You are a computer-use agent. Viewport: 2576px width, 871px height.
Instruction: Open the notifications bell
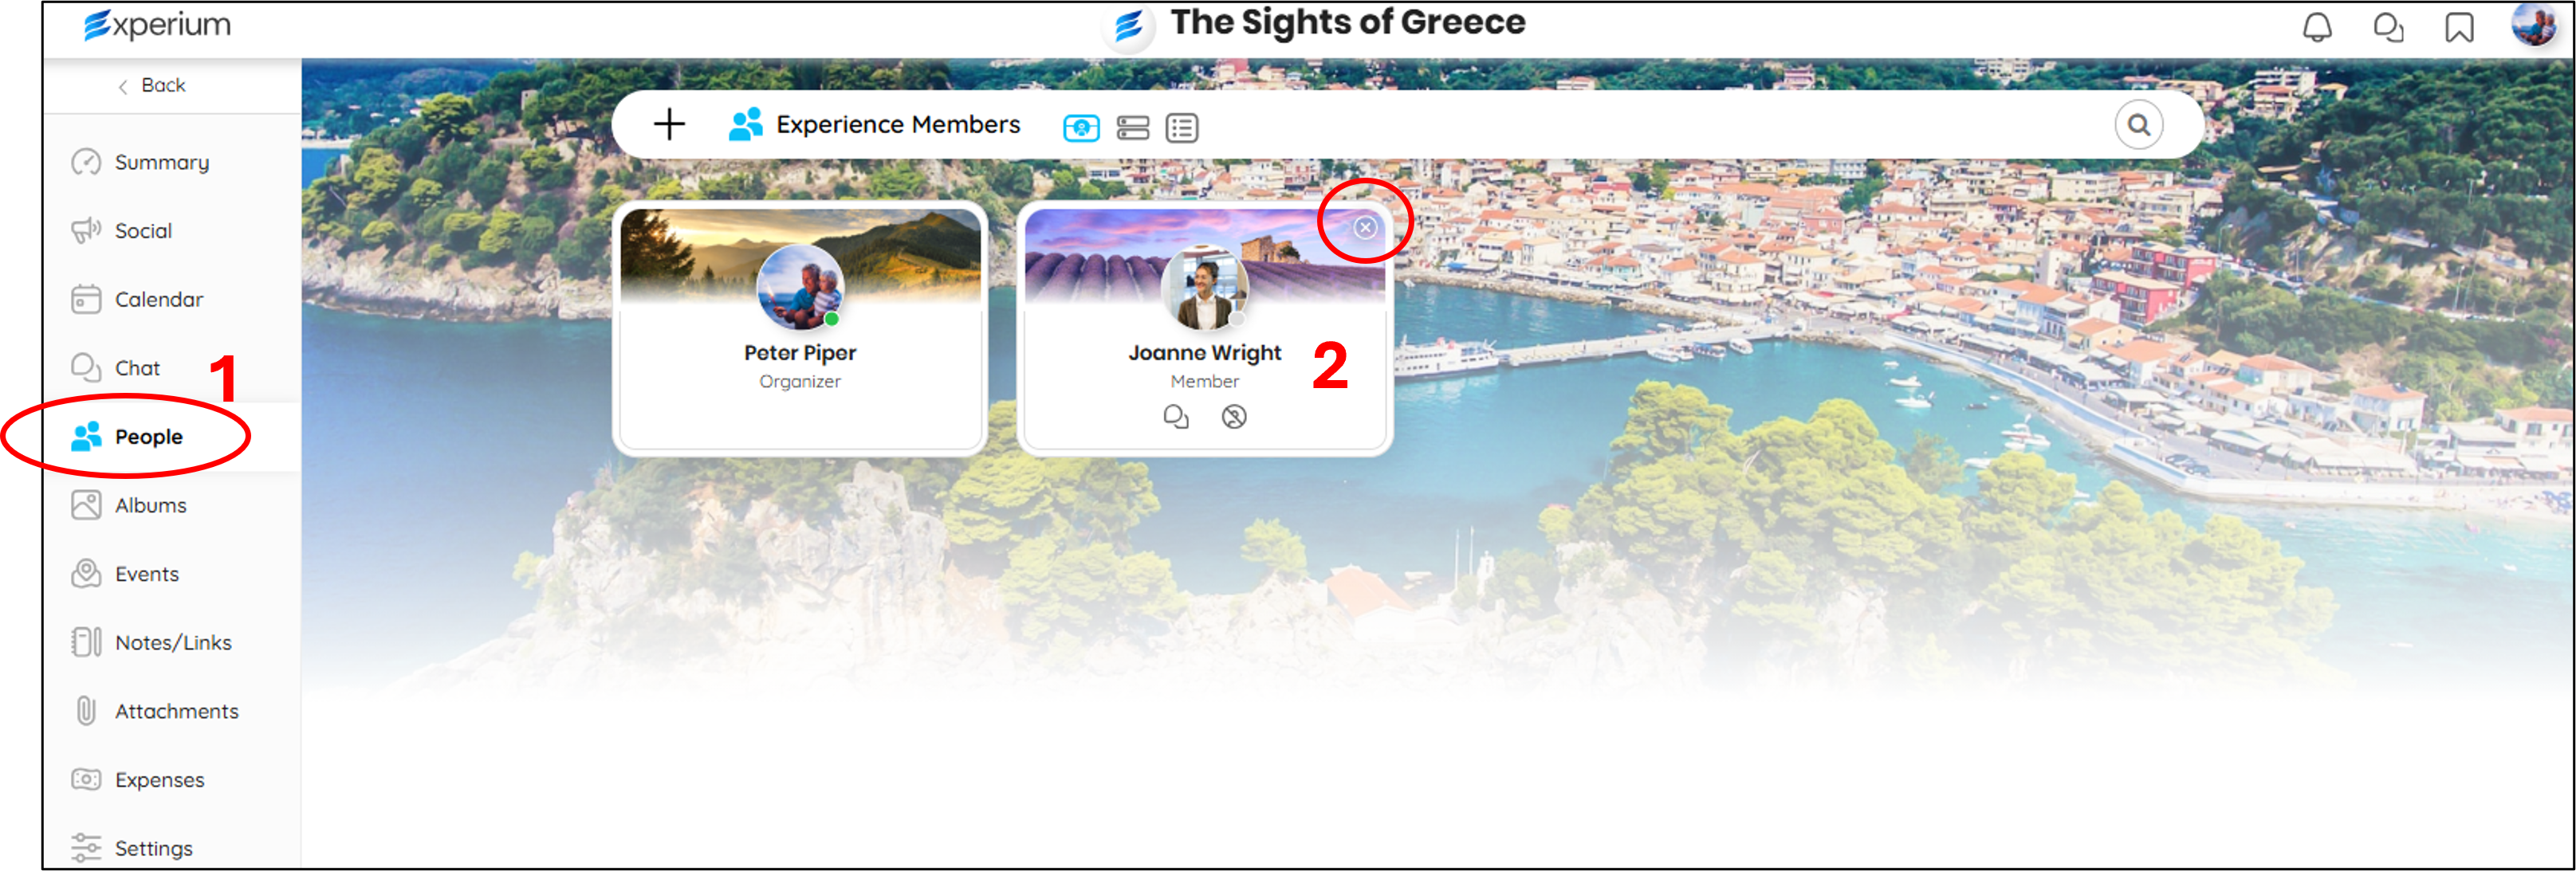click(x=2317, y=27)
